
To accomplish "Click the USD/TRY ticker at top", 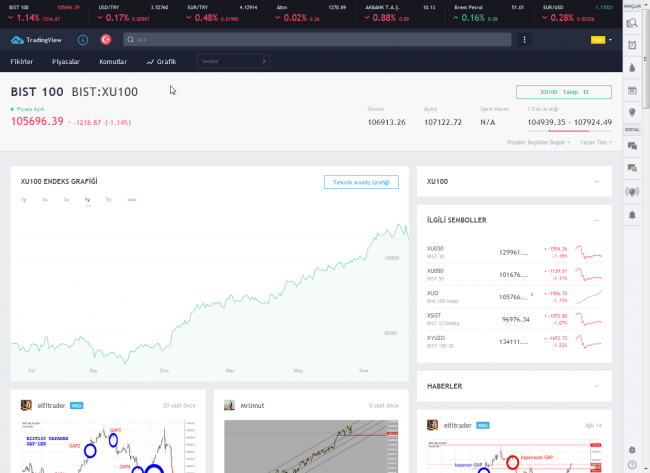I will [133, 13].
